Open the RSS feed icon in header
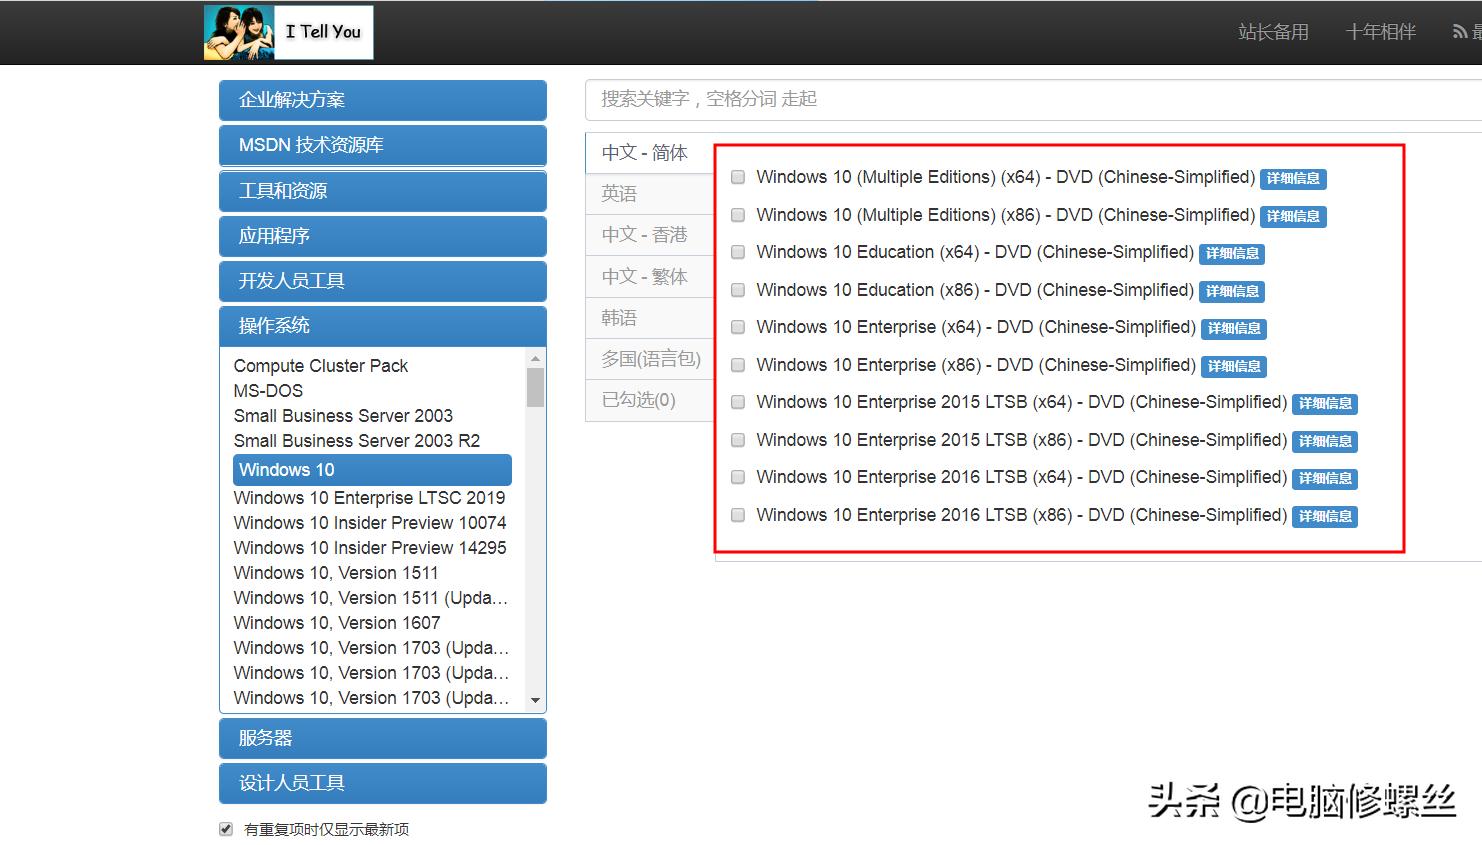Image resolution: width=1482 pixels, height=845 pixels. pos(1460,32)
